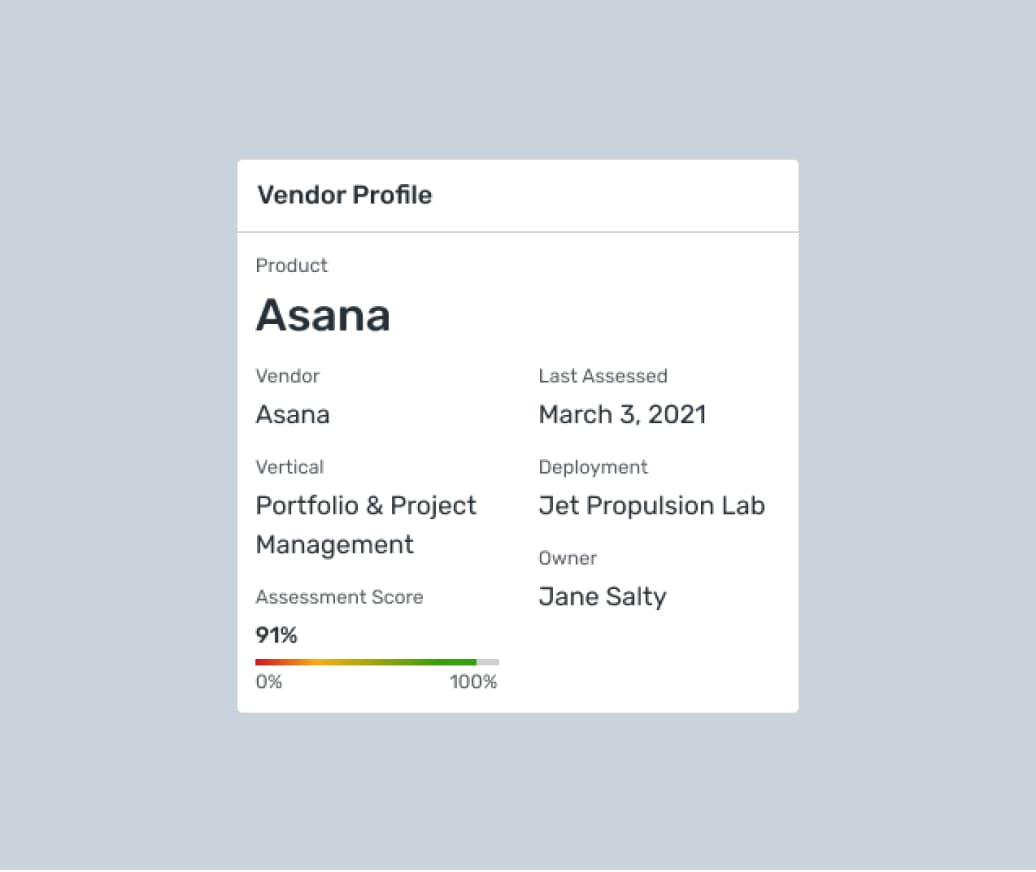Click the Vendor field label
The width and height of the screenshot is (1036, 872).
pos(287,376)
